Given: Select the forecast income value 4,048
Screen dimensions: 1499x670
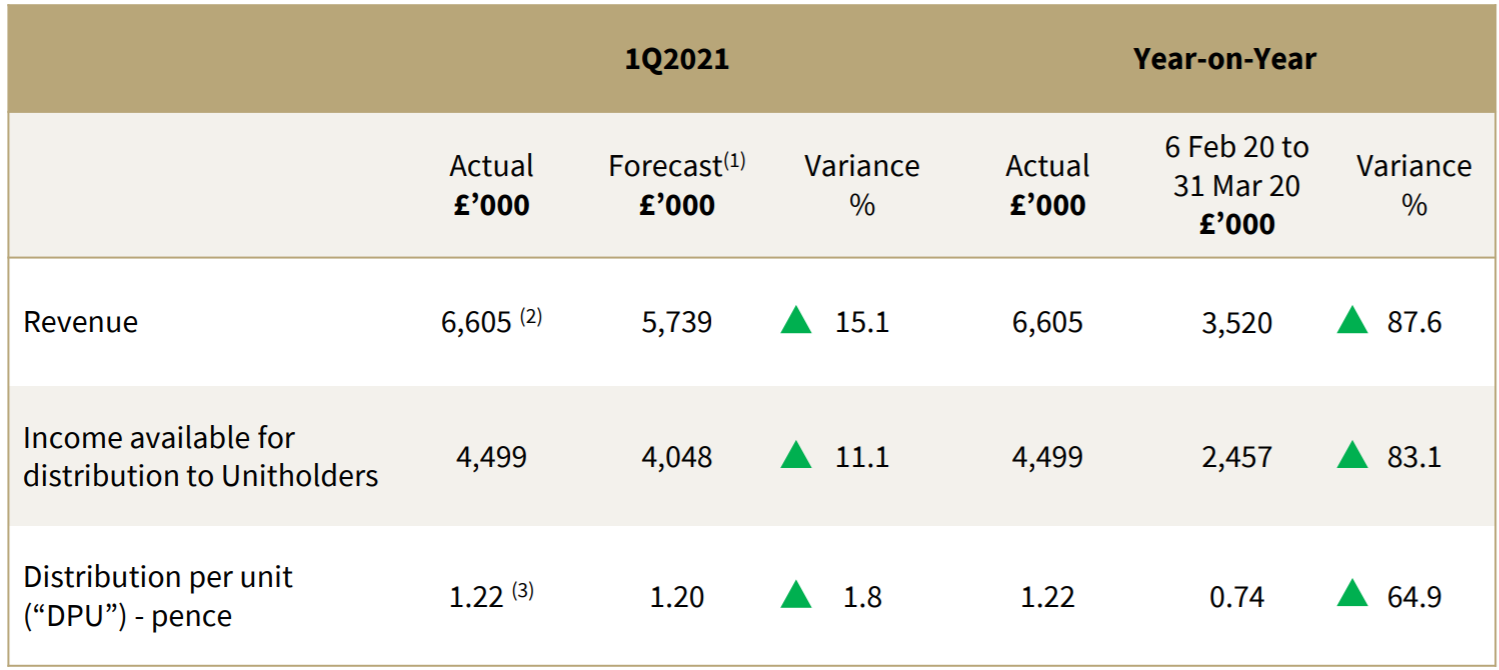Looking at the screenshot, I should [x=677, y=457].
